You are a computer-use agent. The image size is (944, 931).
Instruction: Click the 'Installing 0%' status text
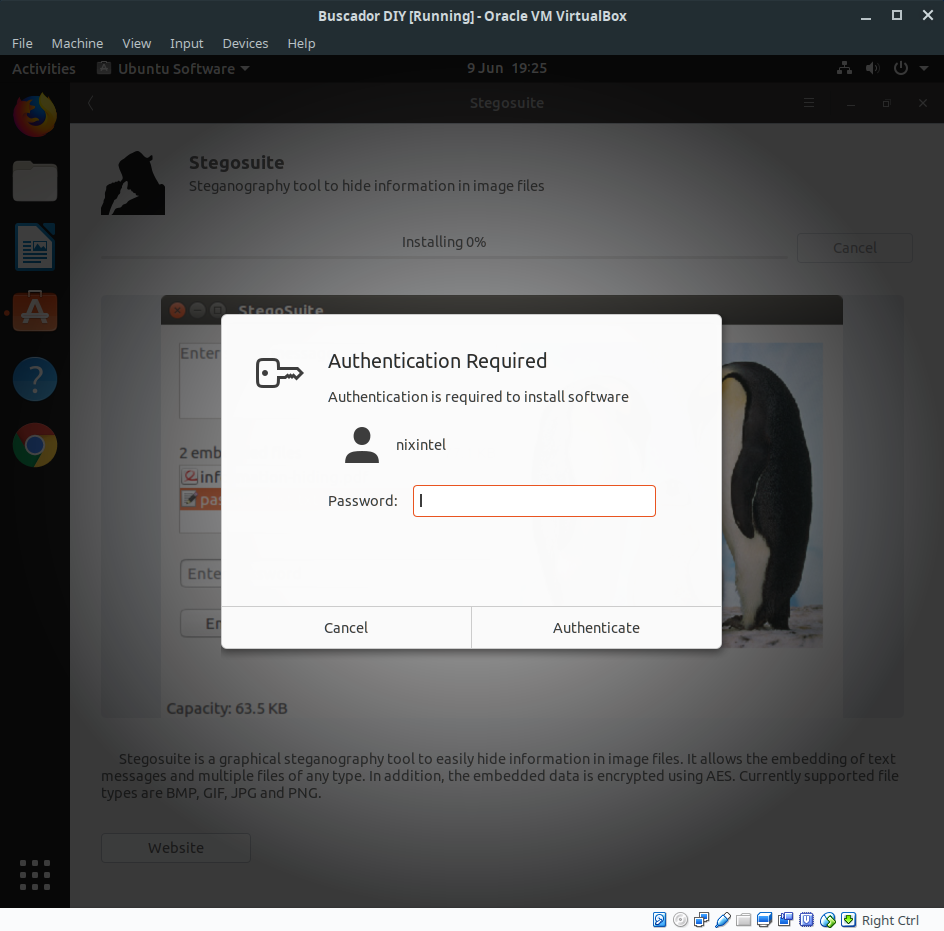tap(444, 242)
